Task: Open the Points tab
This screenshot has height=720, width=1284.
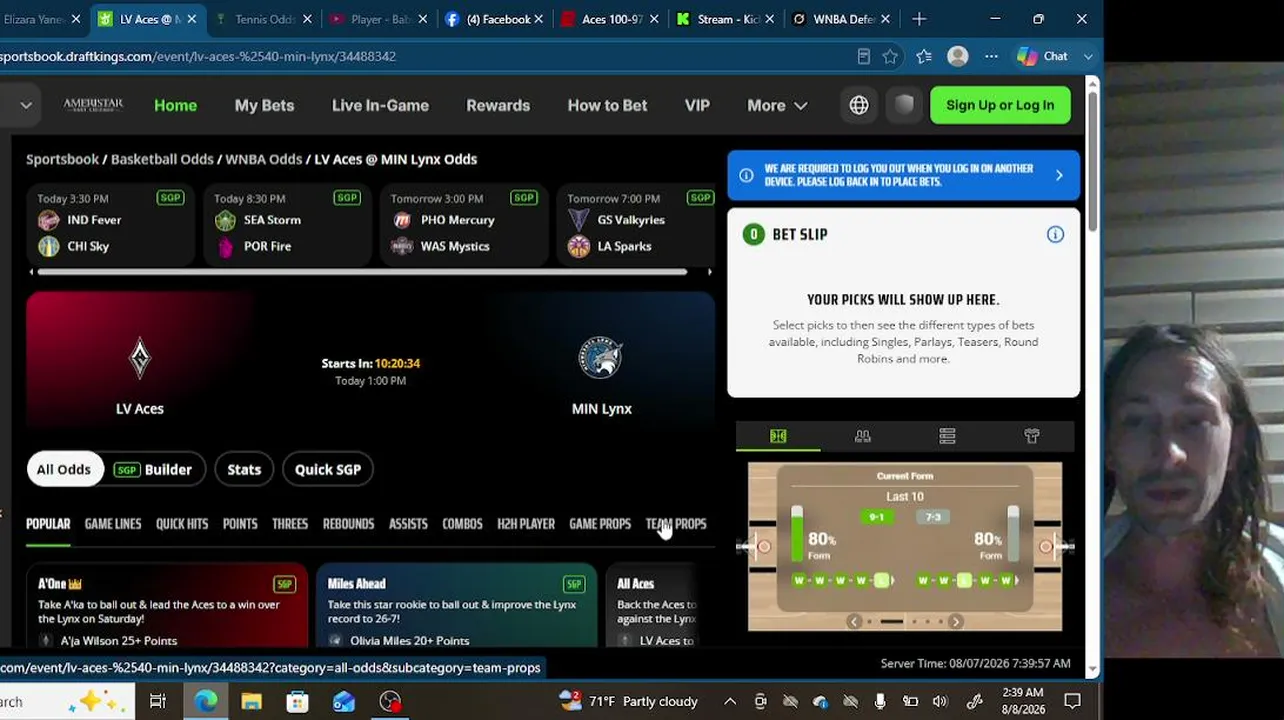Action: coord(240,524)
